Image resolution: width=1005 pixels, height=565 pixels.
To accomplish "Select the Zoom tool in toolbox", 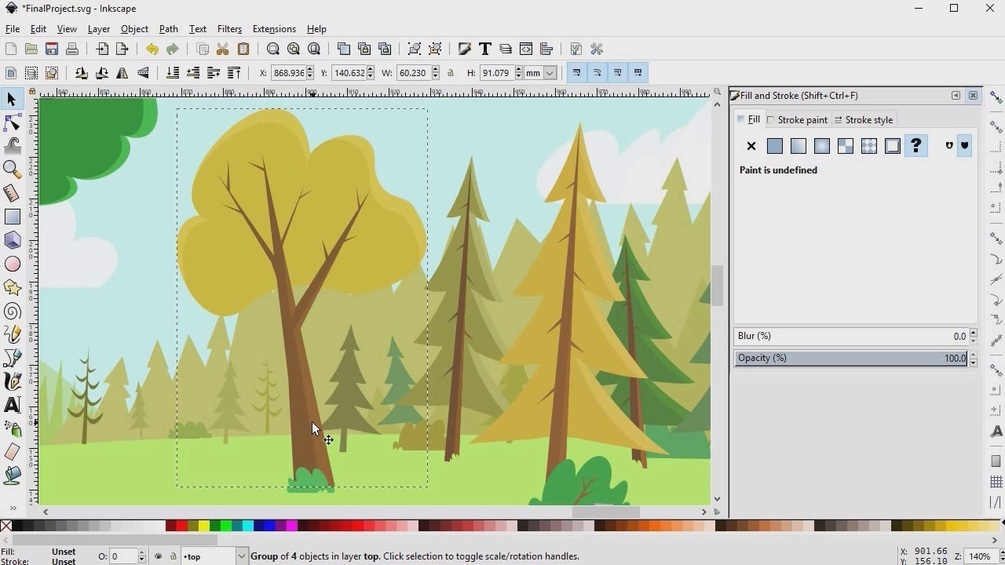I will 12,169.
